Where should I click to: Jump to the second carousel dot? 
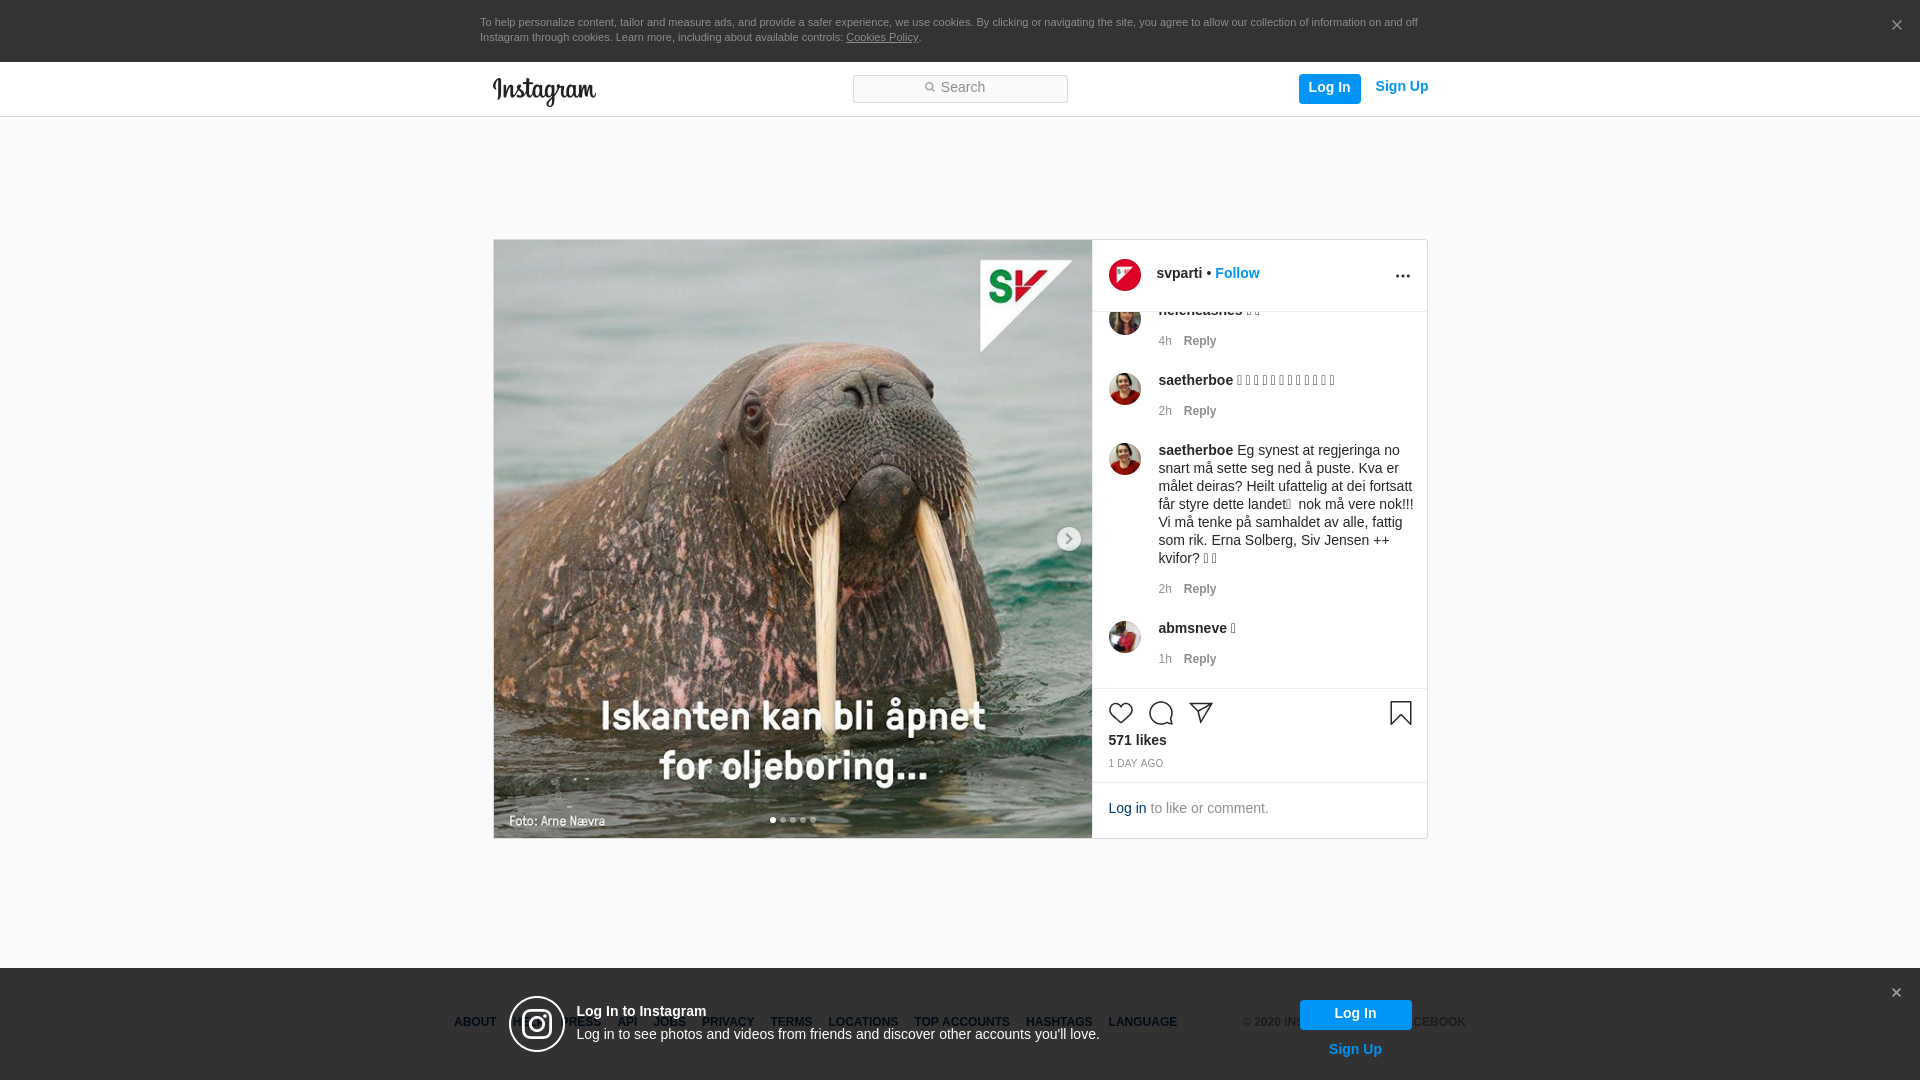(783, 820)
